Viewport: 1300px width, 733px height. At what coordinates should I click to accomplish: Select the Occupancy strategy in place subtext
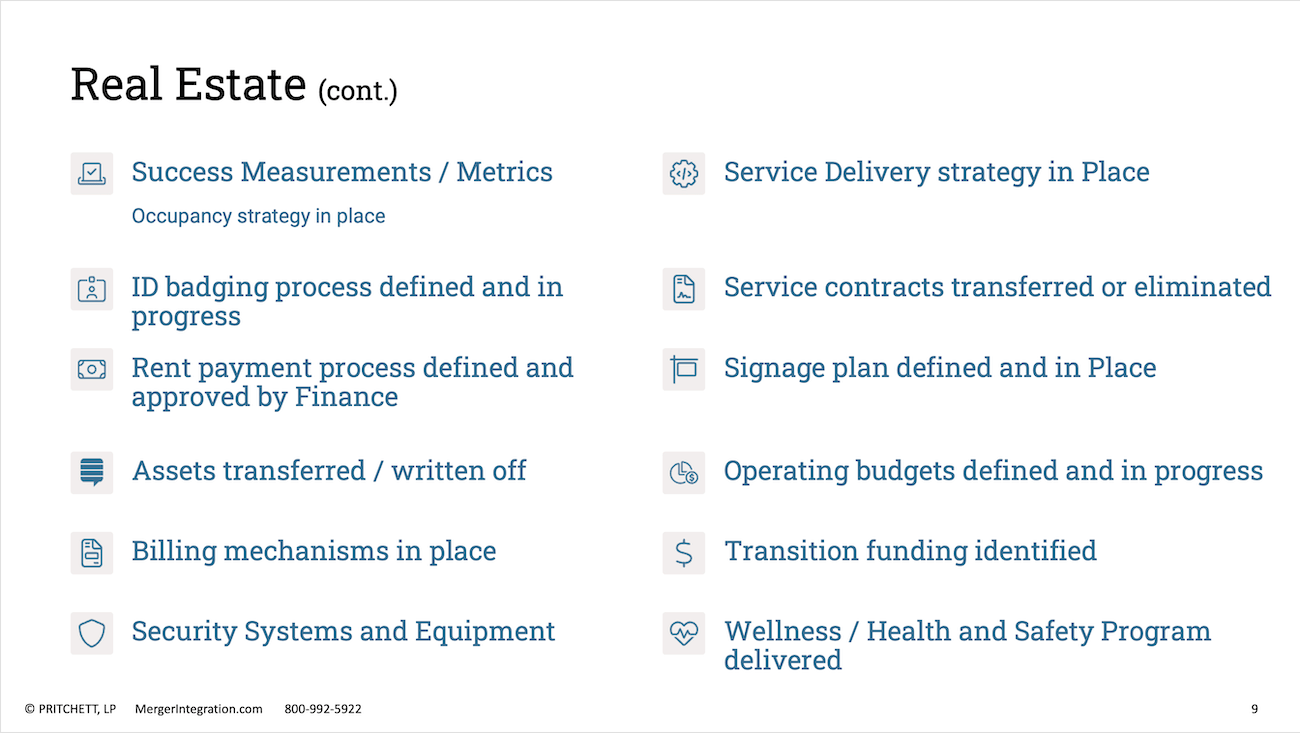258,216
